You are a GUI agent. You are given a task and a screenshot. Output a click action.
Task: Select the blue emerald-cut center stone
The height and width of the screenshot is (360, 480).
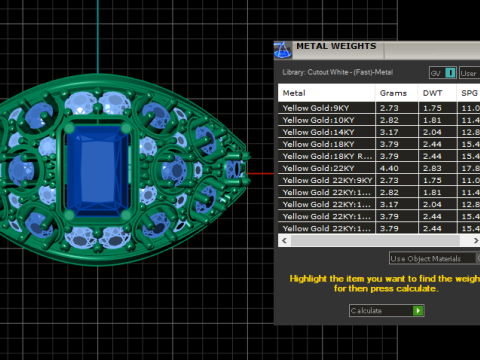coord(98,171)
